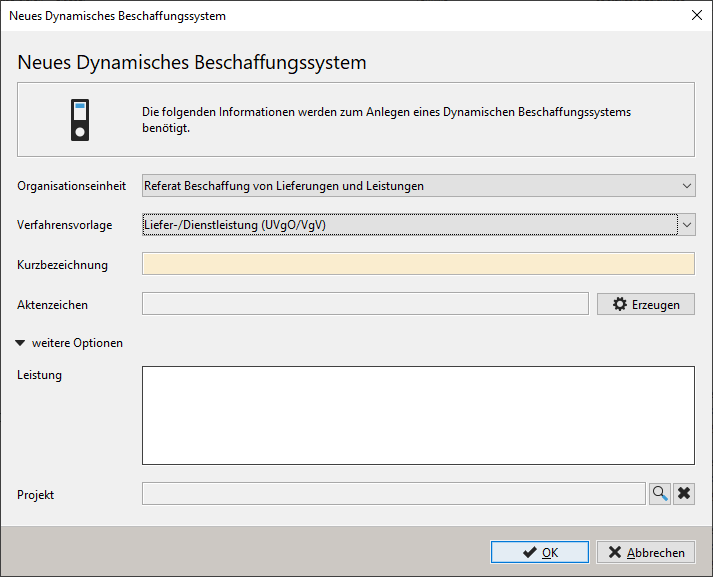Click the Projekt text field
This screenshot has height=577, width=713.
click(394, 494)
